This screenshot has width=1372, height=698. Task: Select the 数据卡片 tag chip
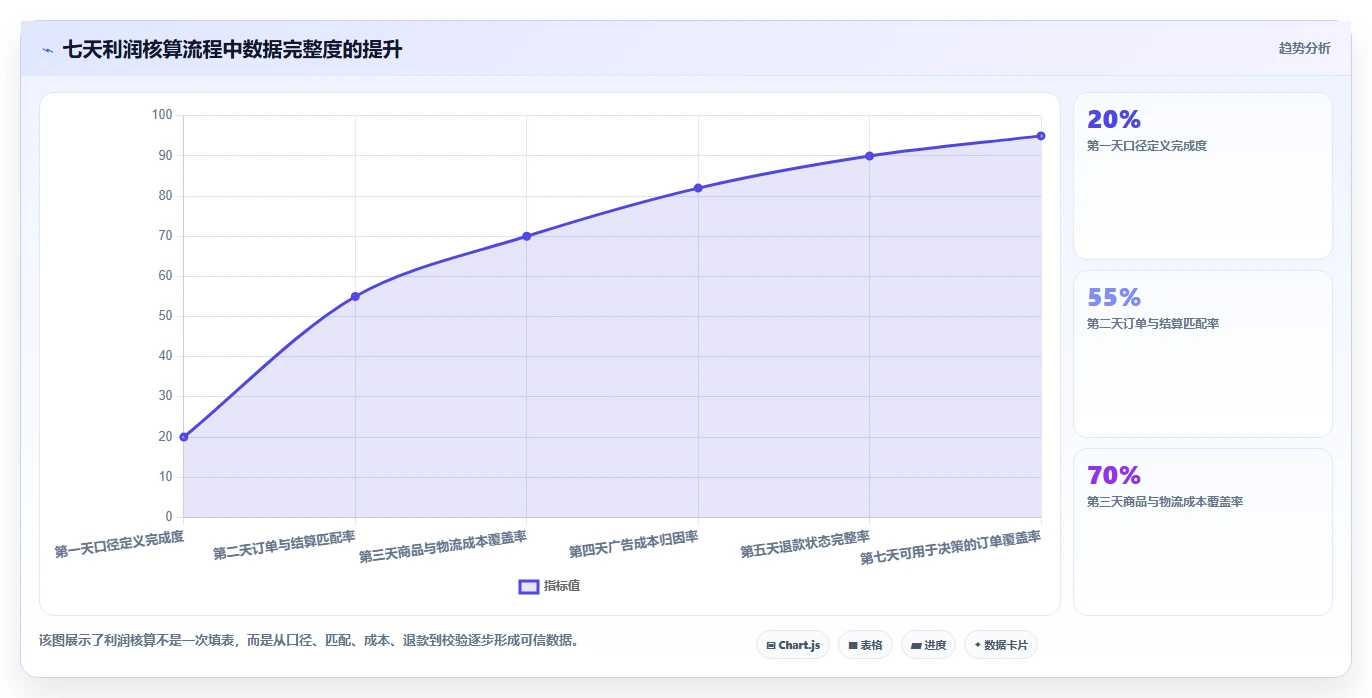click(x=1000, y=645)
